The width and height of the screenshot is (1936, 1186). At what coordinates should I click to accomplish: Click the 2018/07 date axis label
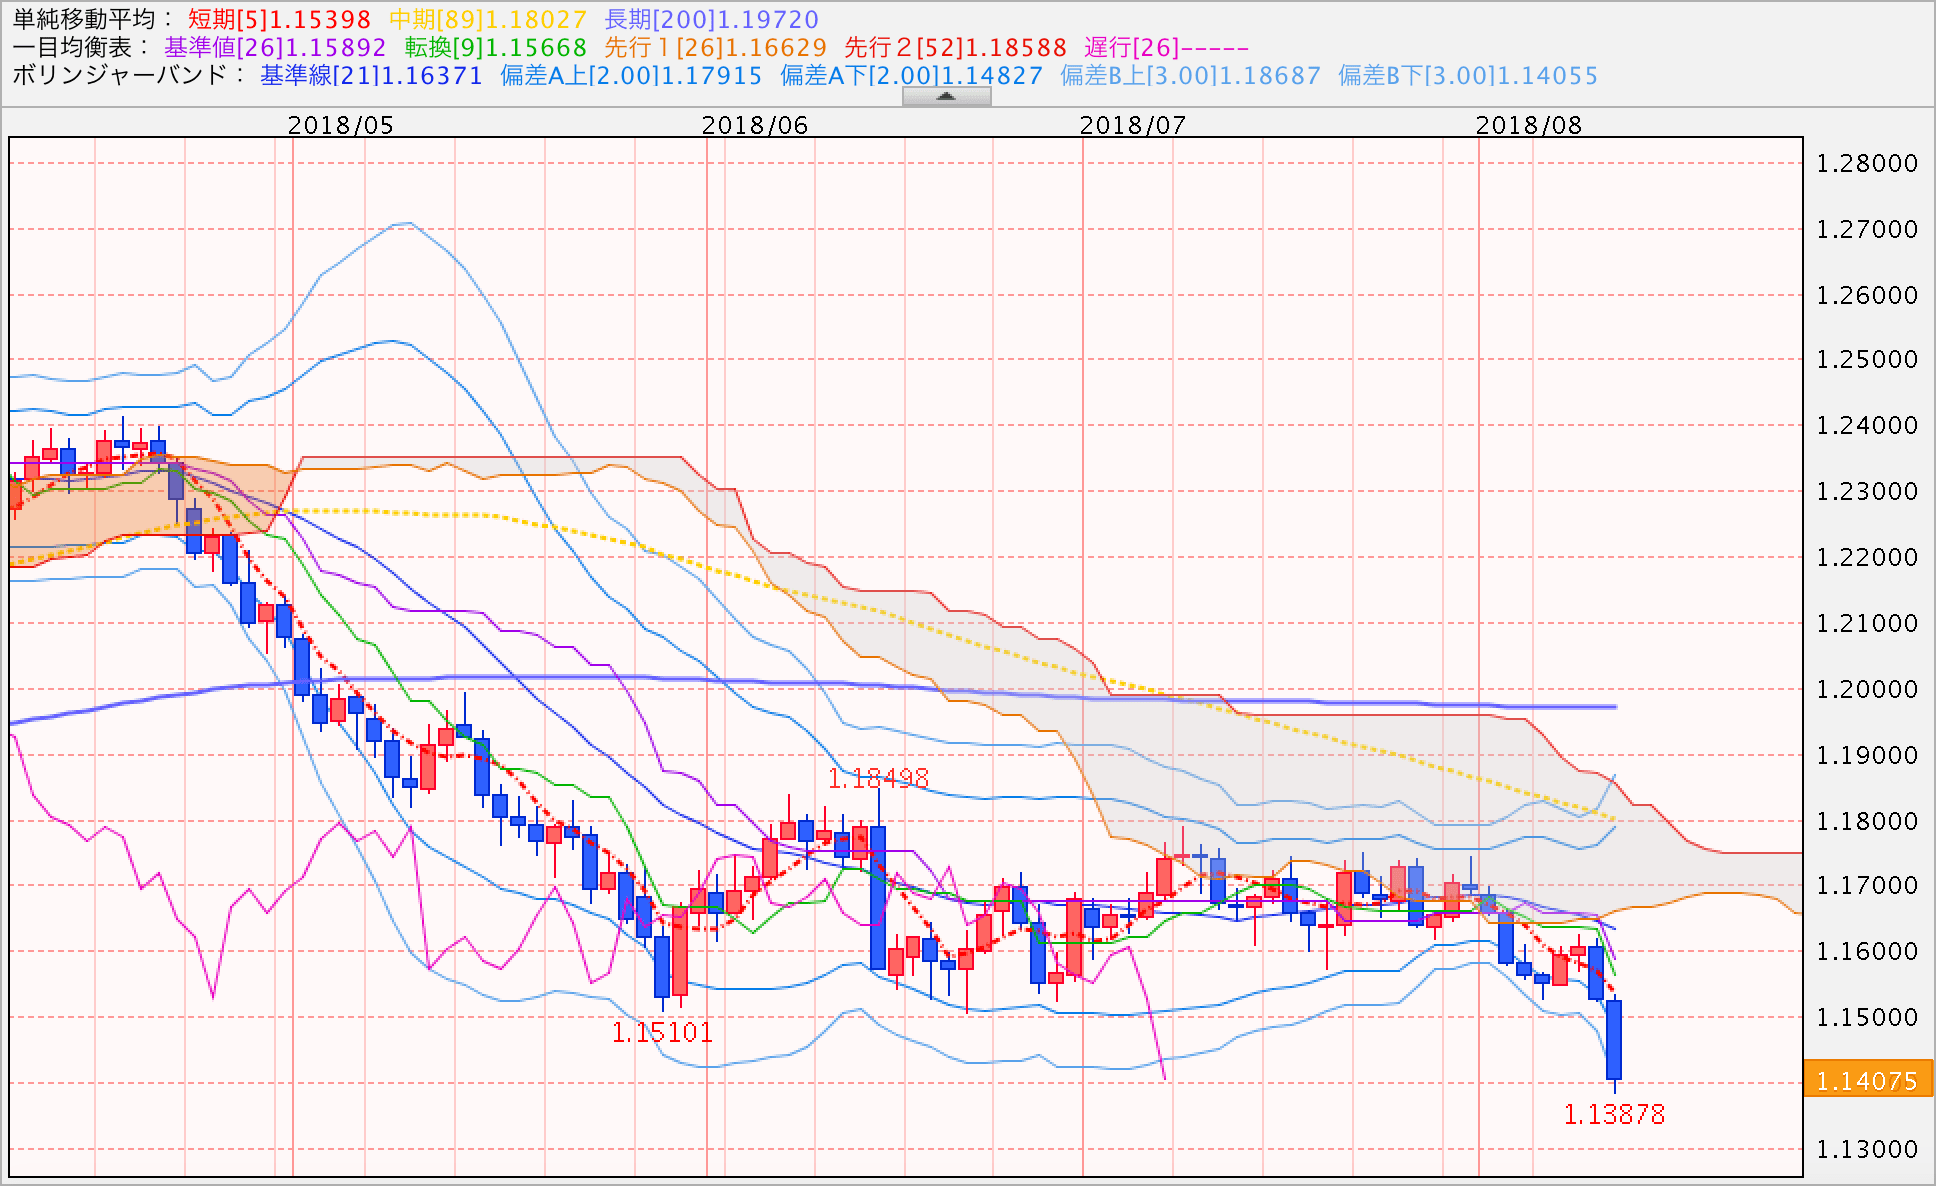click(x=1133, y=125)
